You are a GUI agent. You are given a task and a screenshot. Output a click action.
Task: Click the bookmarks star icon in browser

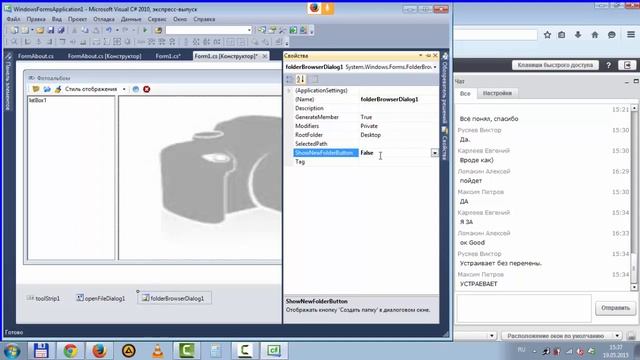coord(547,35)
